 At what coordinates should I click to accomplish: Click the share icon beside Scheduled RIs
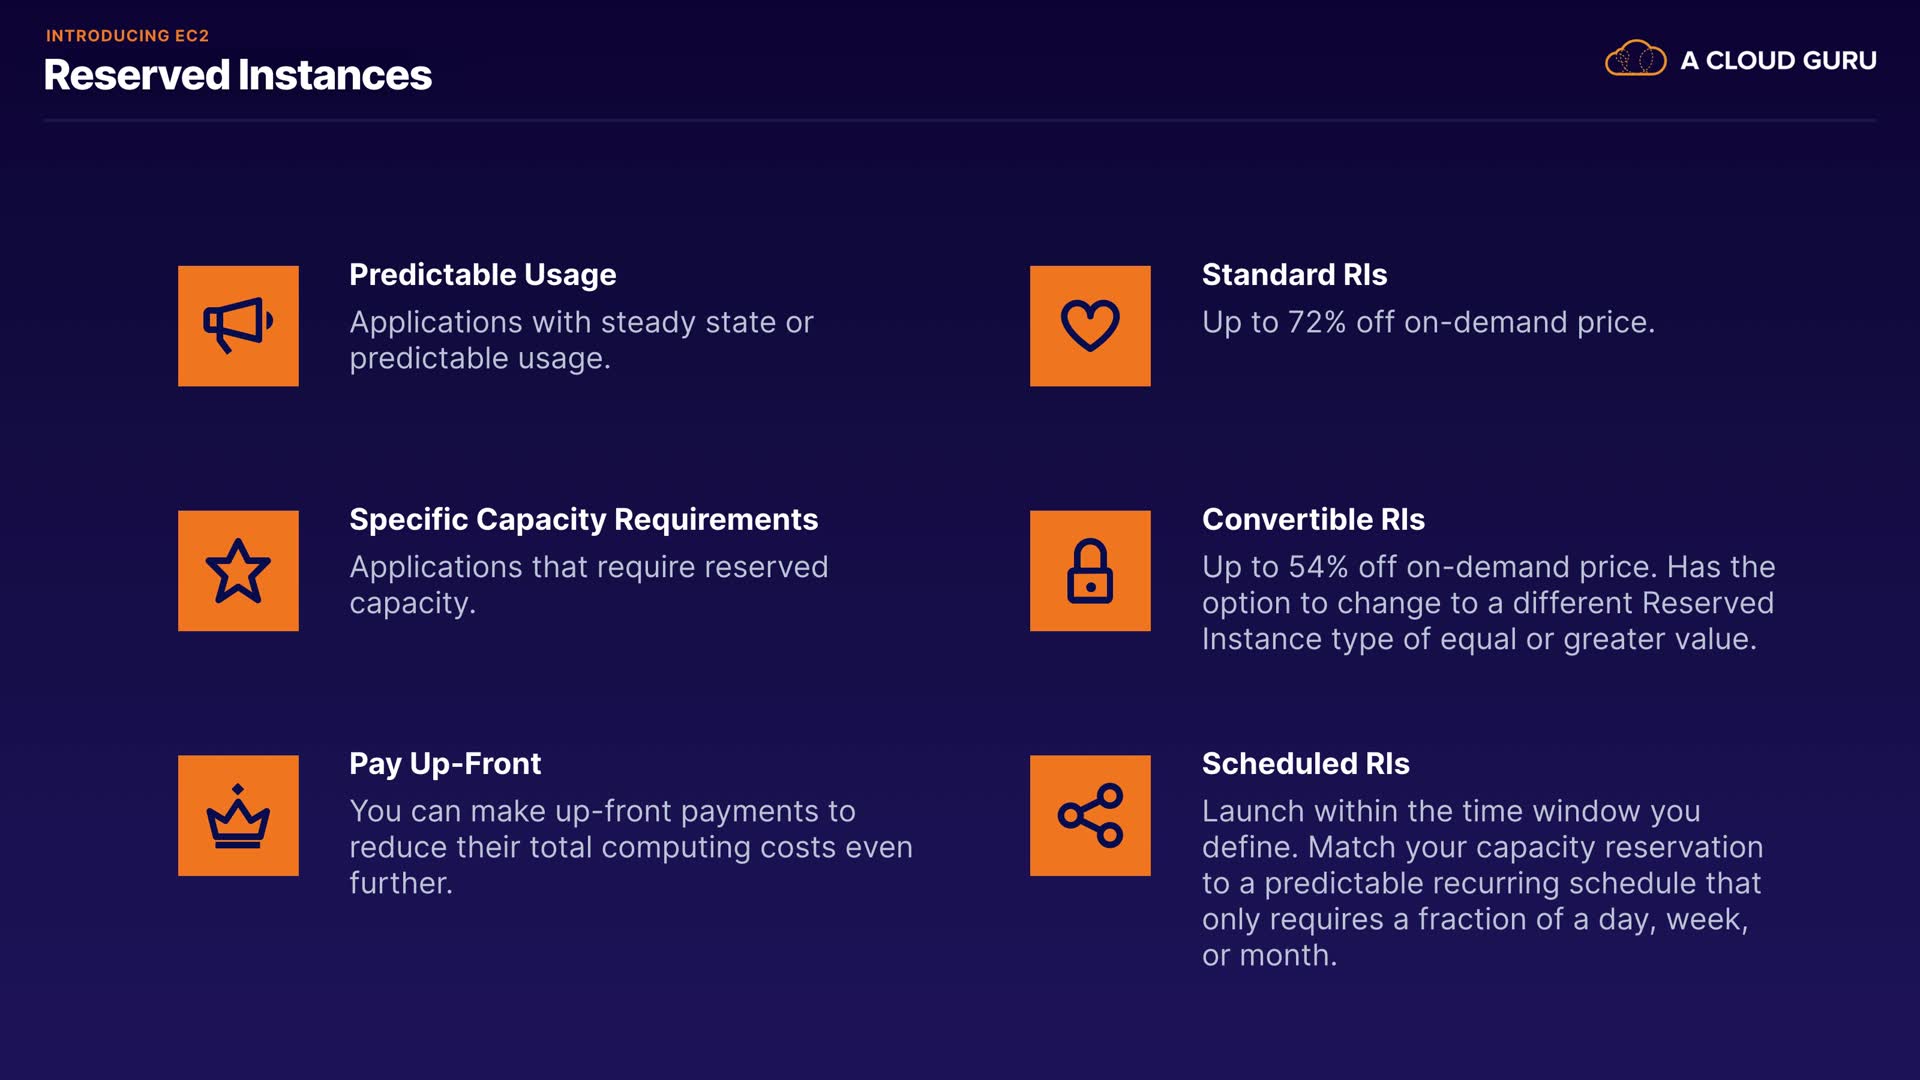[1090, 815]
